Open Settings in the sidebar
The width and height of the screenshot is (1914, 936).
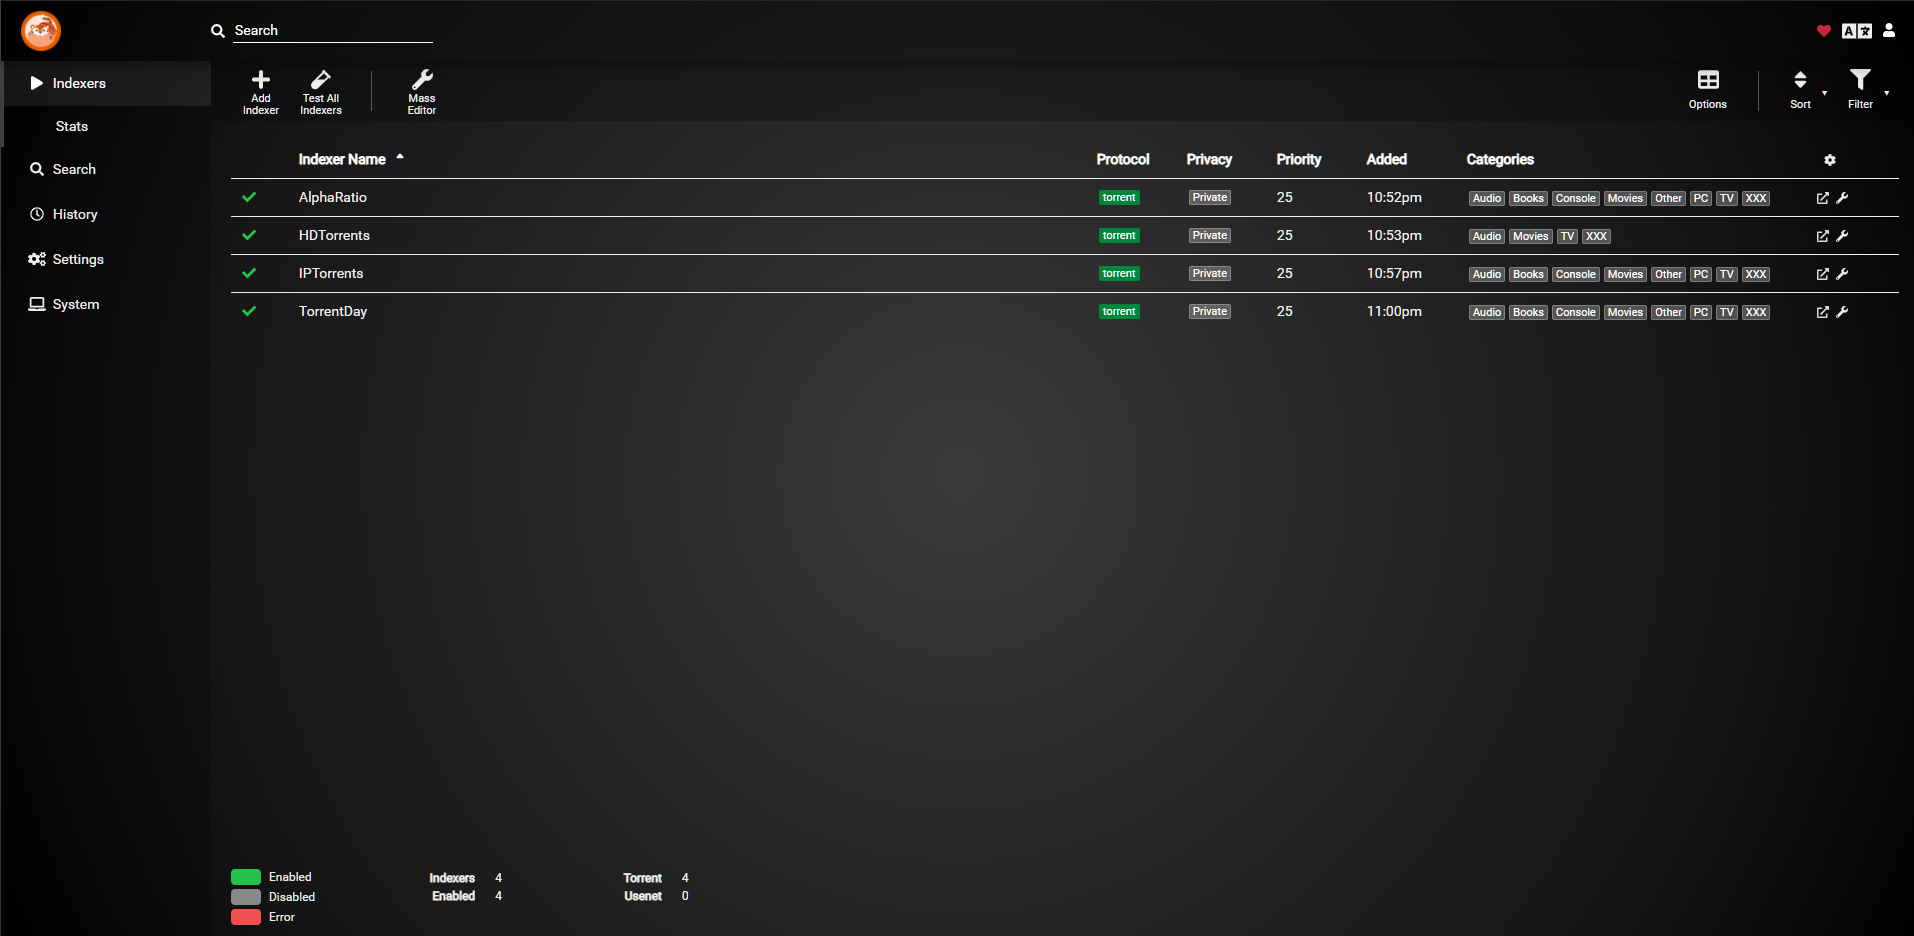[78, 259]
